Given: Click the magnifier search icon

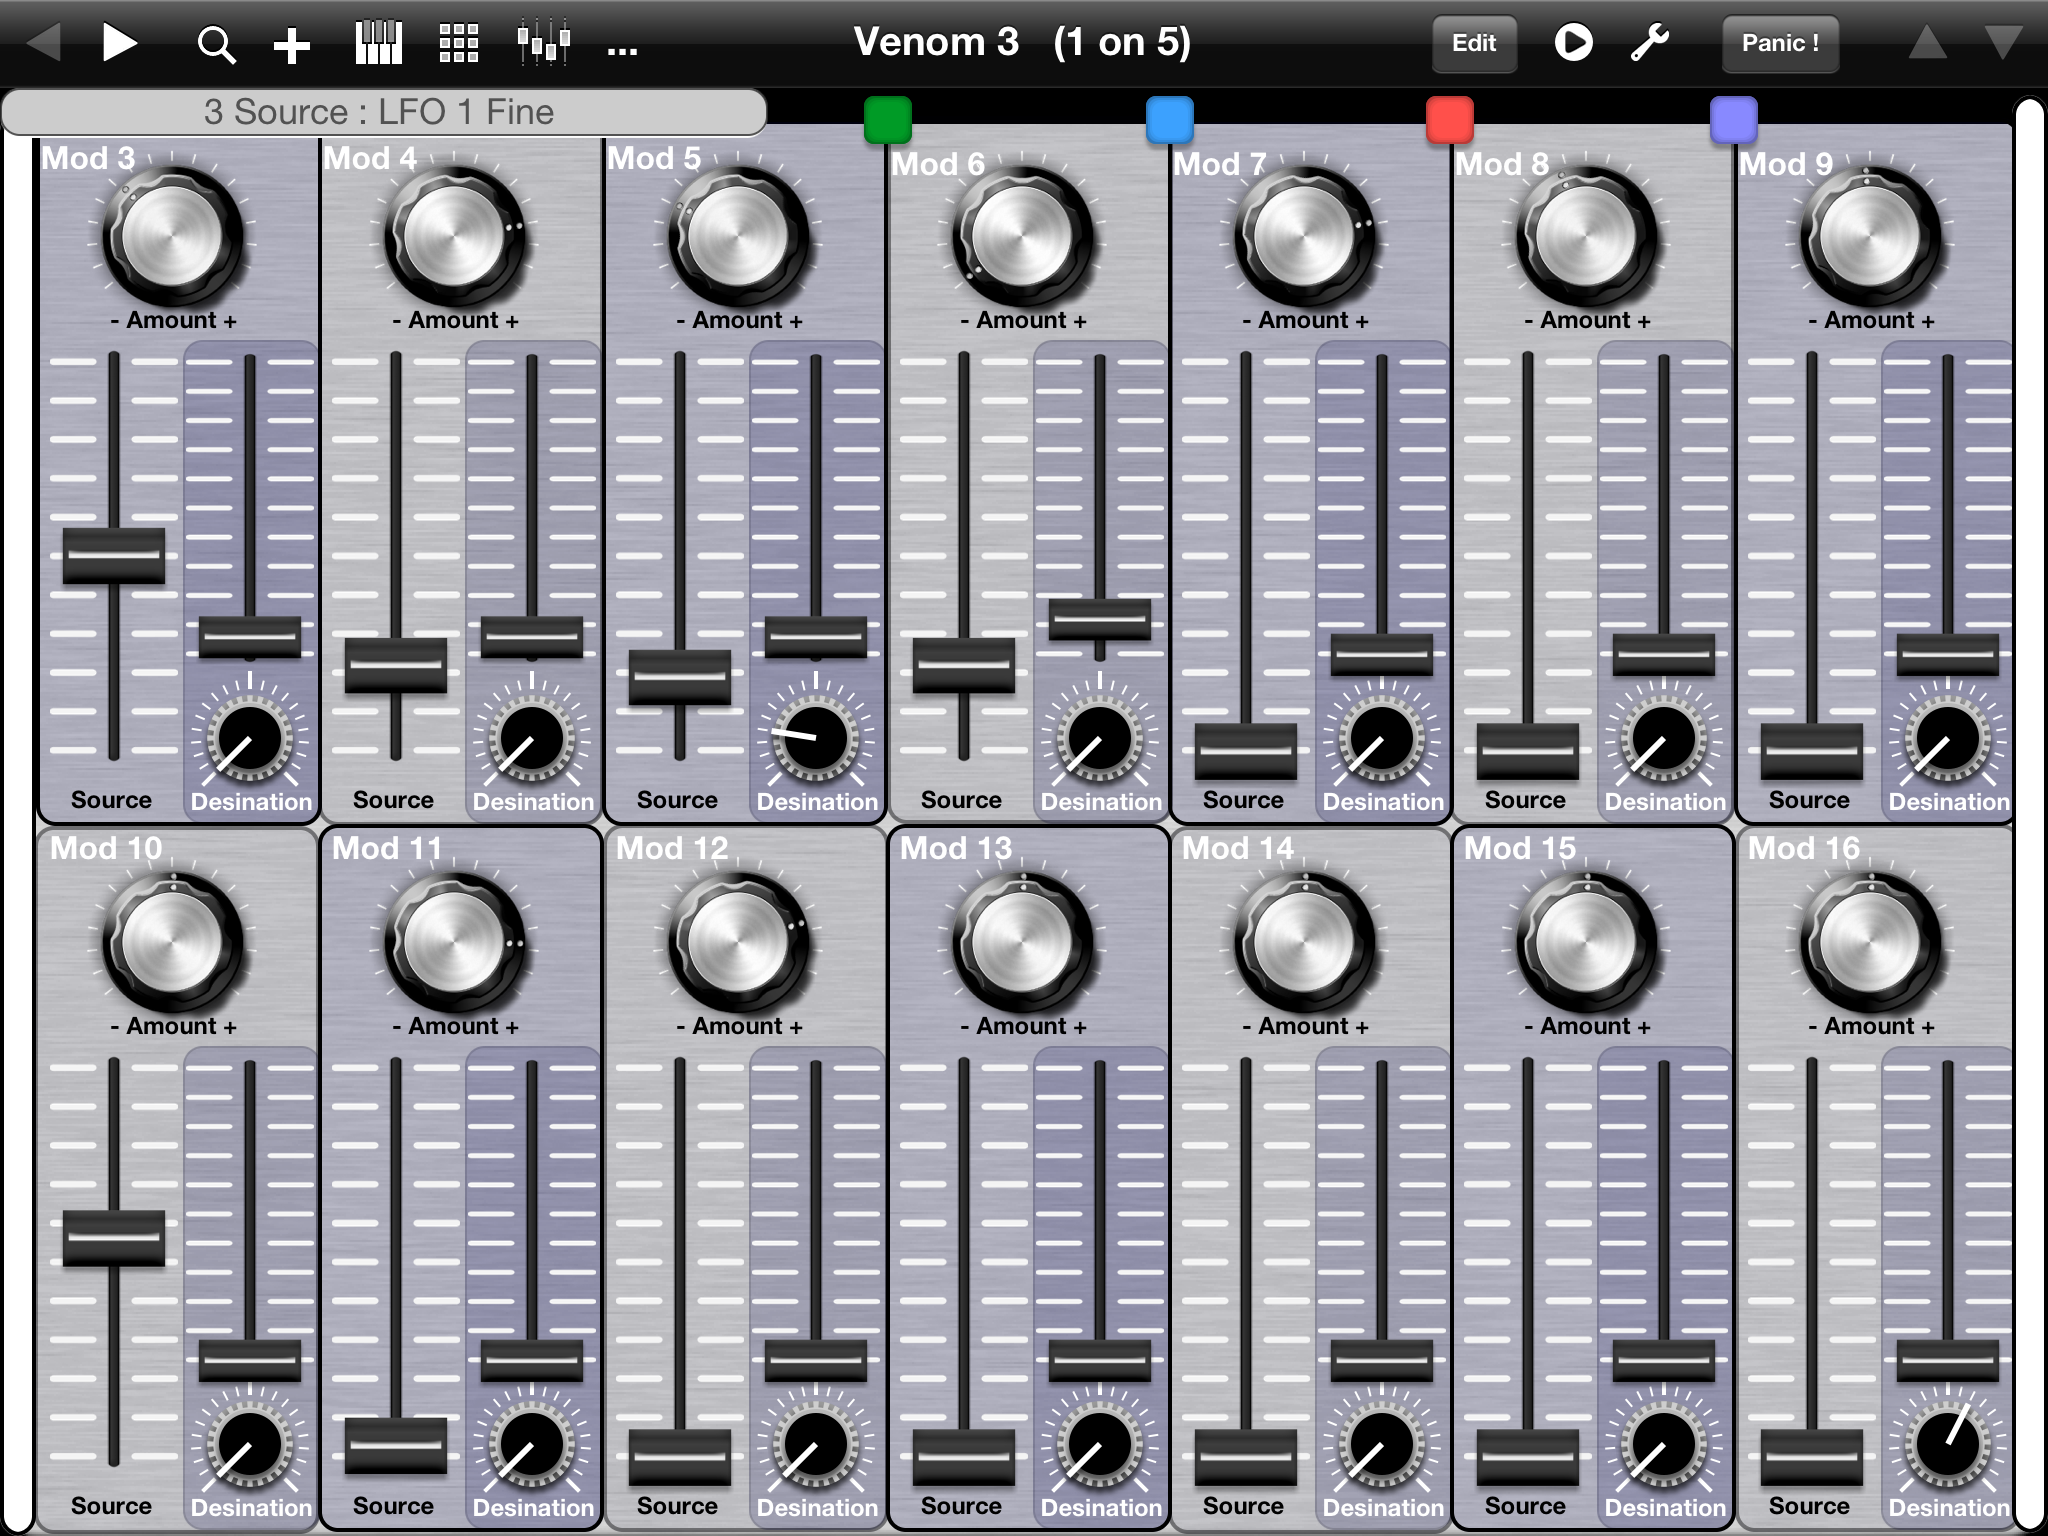Looking at the screenshot, I should pyautogui.click(x=216, y=45).
